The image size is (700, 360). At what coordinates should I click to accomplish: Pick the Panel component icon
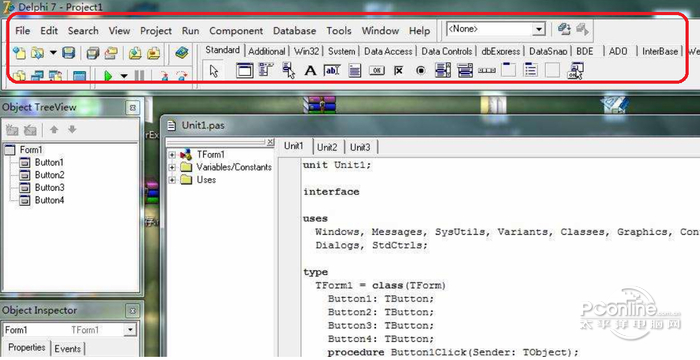pos(552,70)
